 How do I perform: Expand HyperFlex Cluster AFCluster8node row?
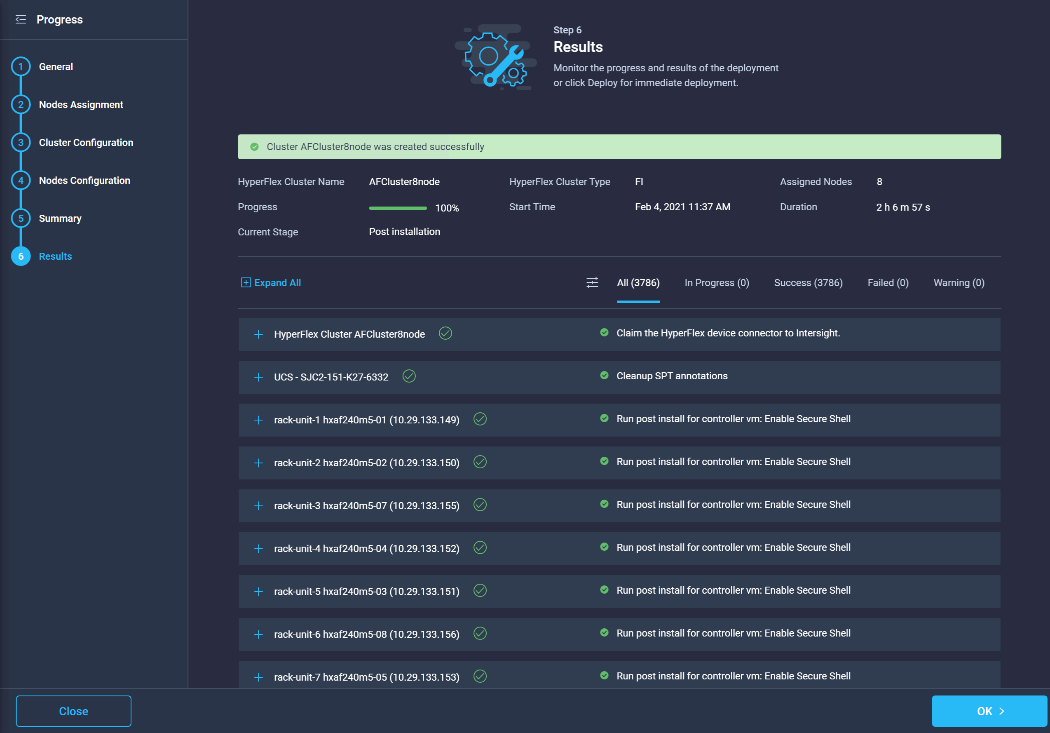tap(258, 334)
